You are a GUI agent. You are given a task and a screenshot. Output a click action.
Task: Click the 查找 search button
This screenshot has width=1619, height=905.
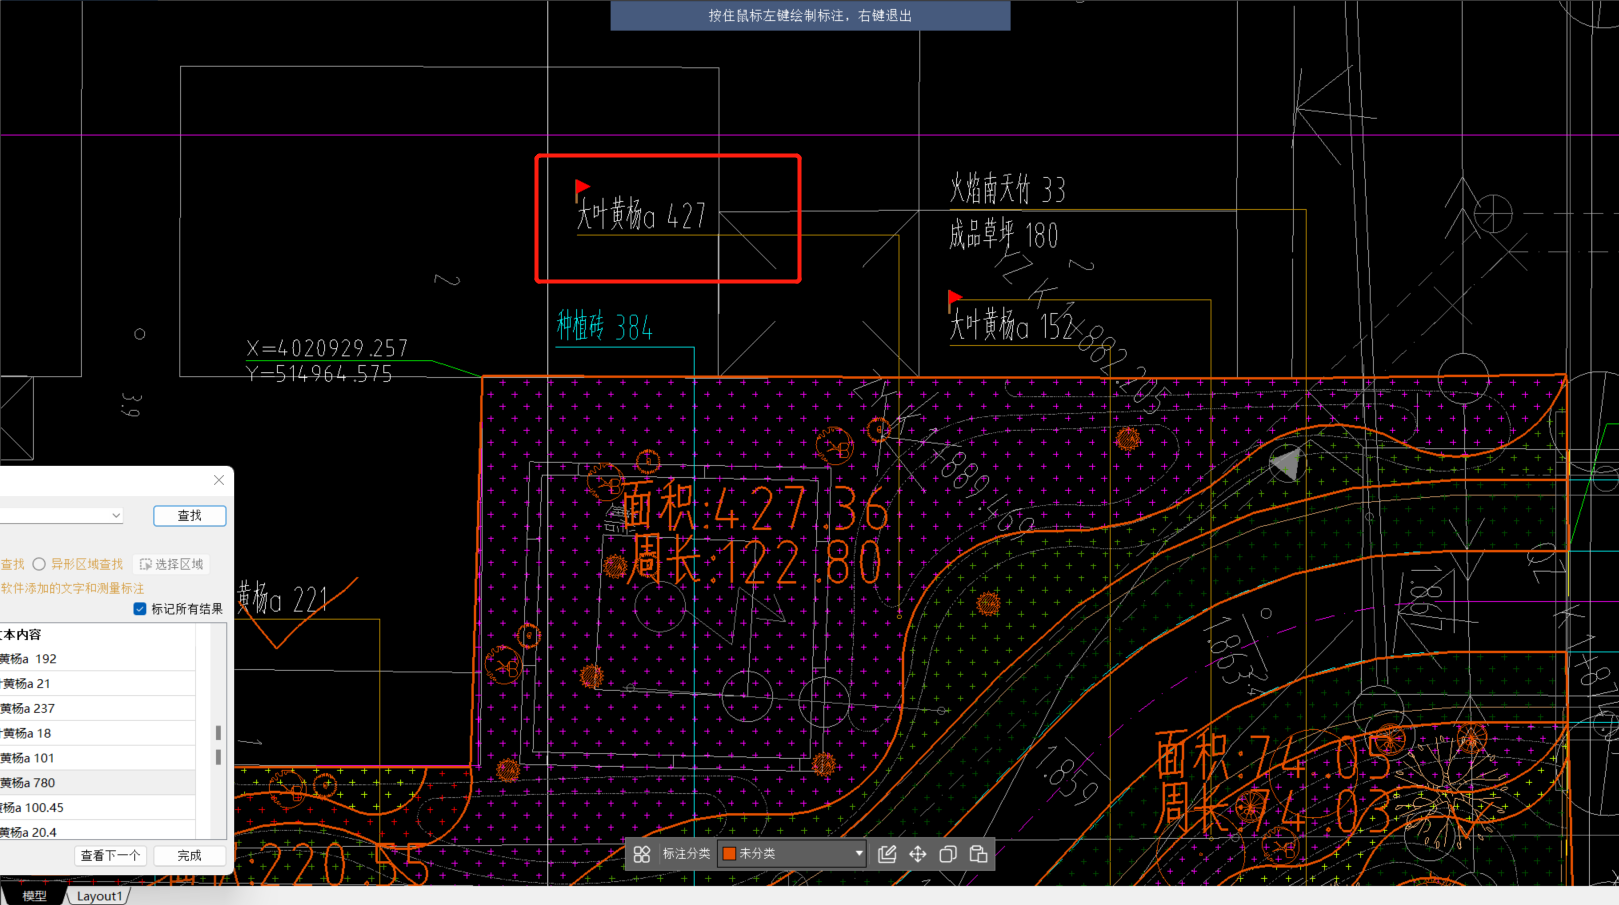pyautogui.click(x=189, y=515)
